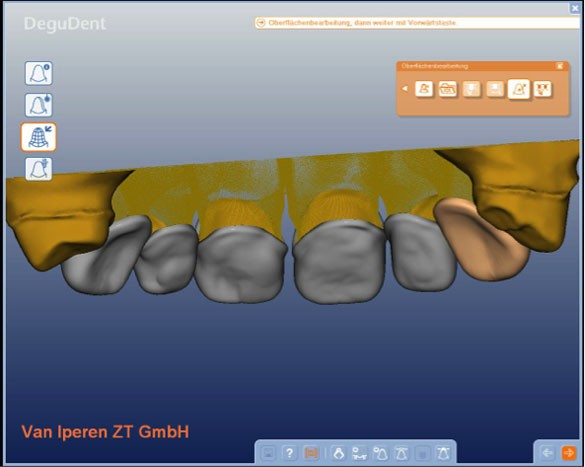Select the crown info tool in left sidebar
The image size is (585, 467).
[x=39, y=73]
